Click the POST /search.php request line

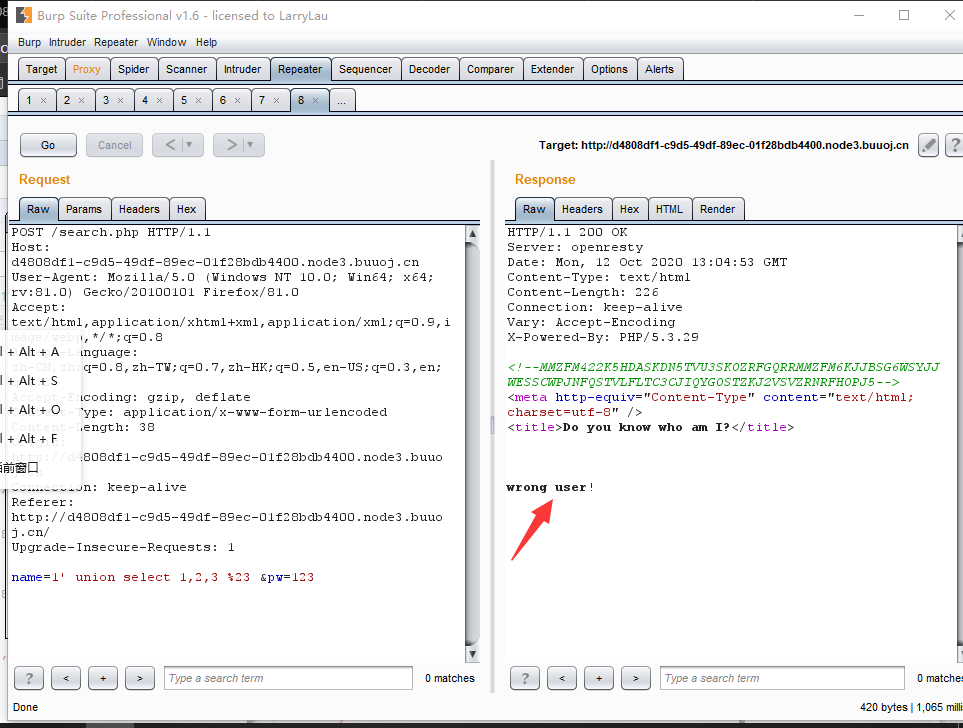coord(111,232)
